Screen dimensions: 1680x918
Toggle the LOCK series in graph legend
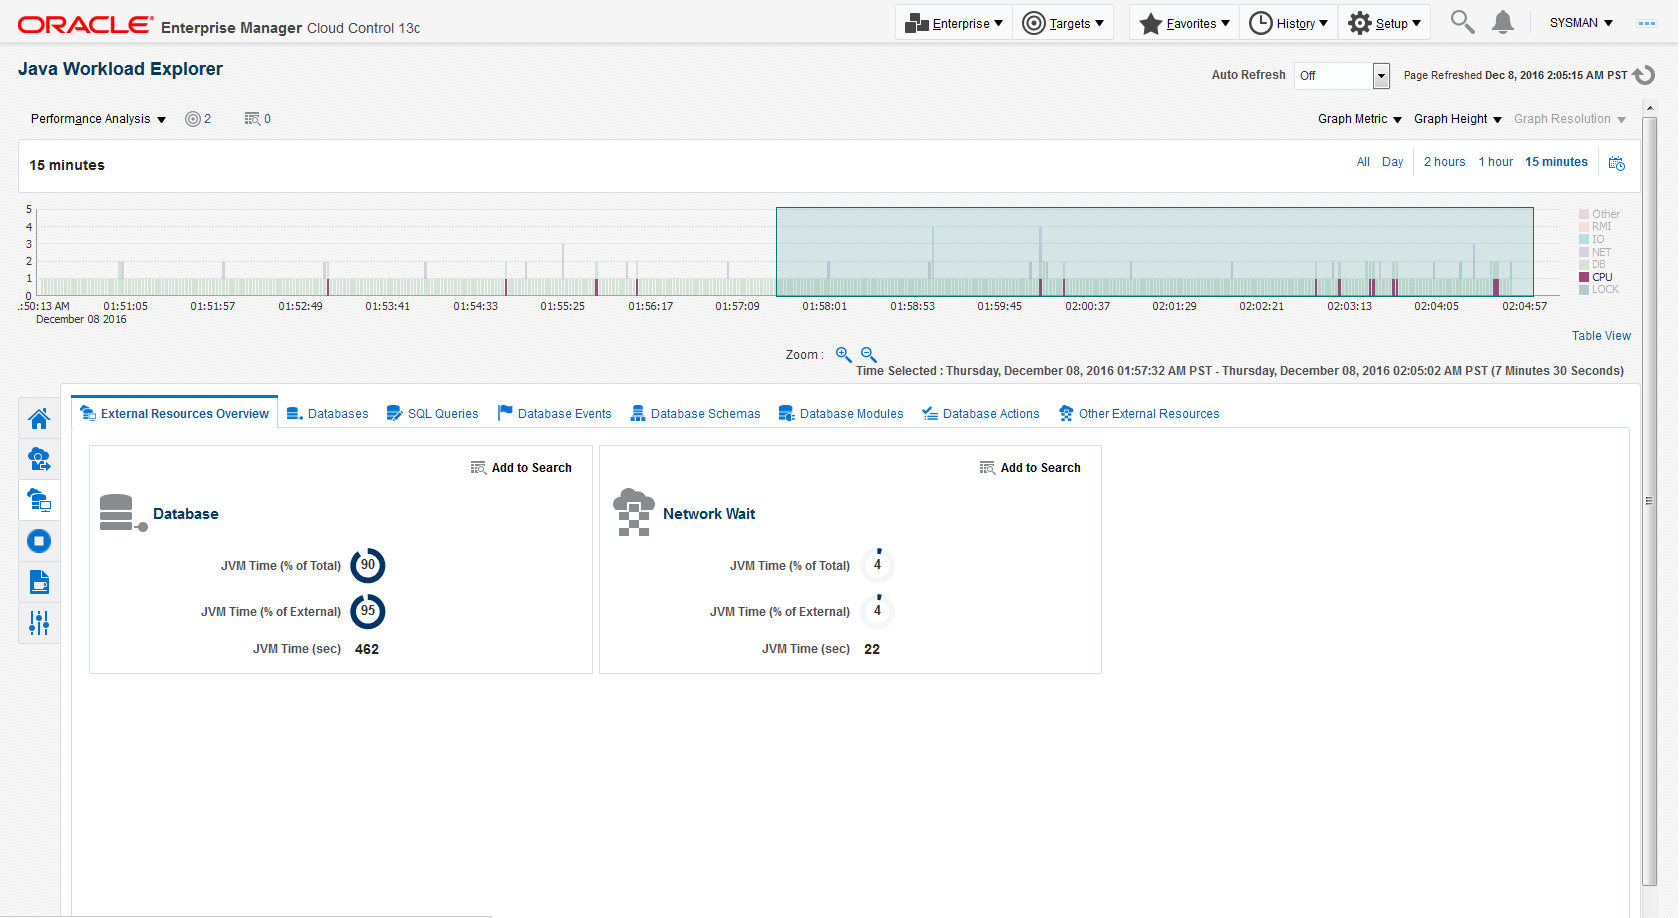1599,289
